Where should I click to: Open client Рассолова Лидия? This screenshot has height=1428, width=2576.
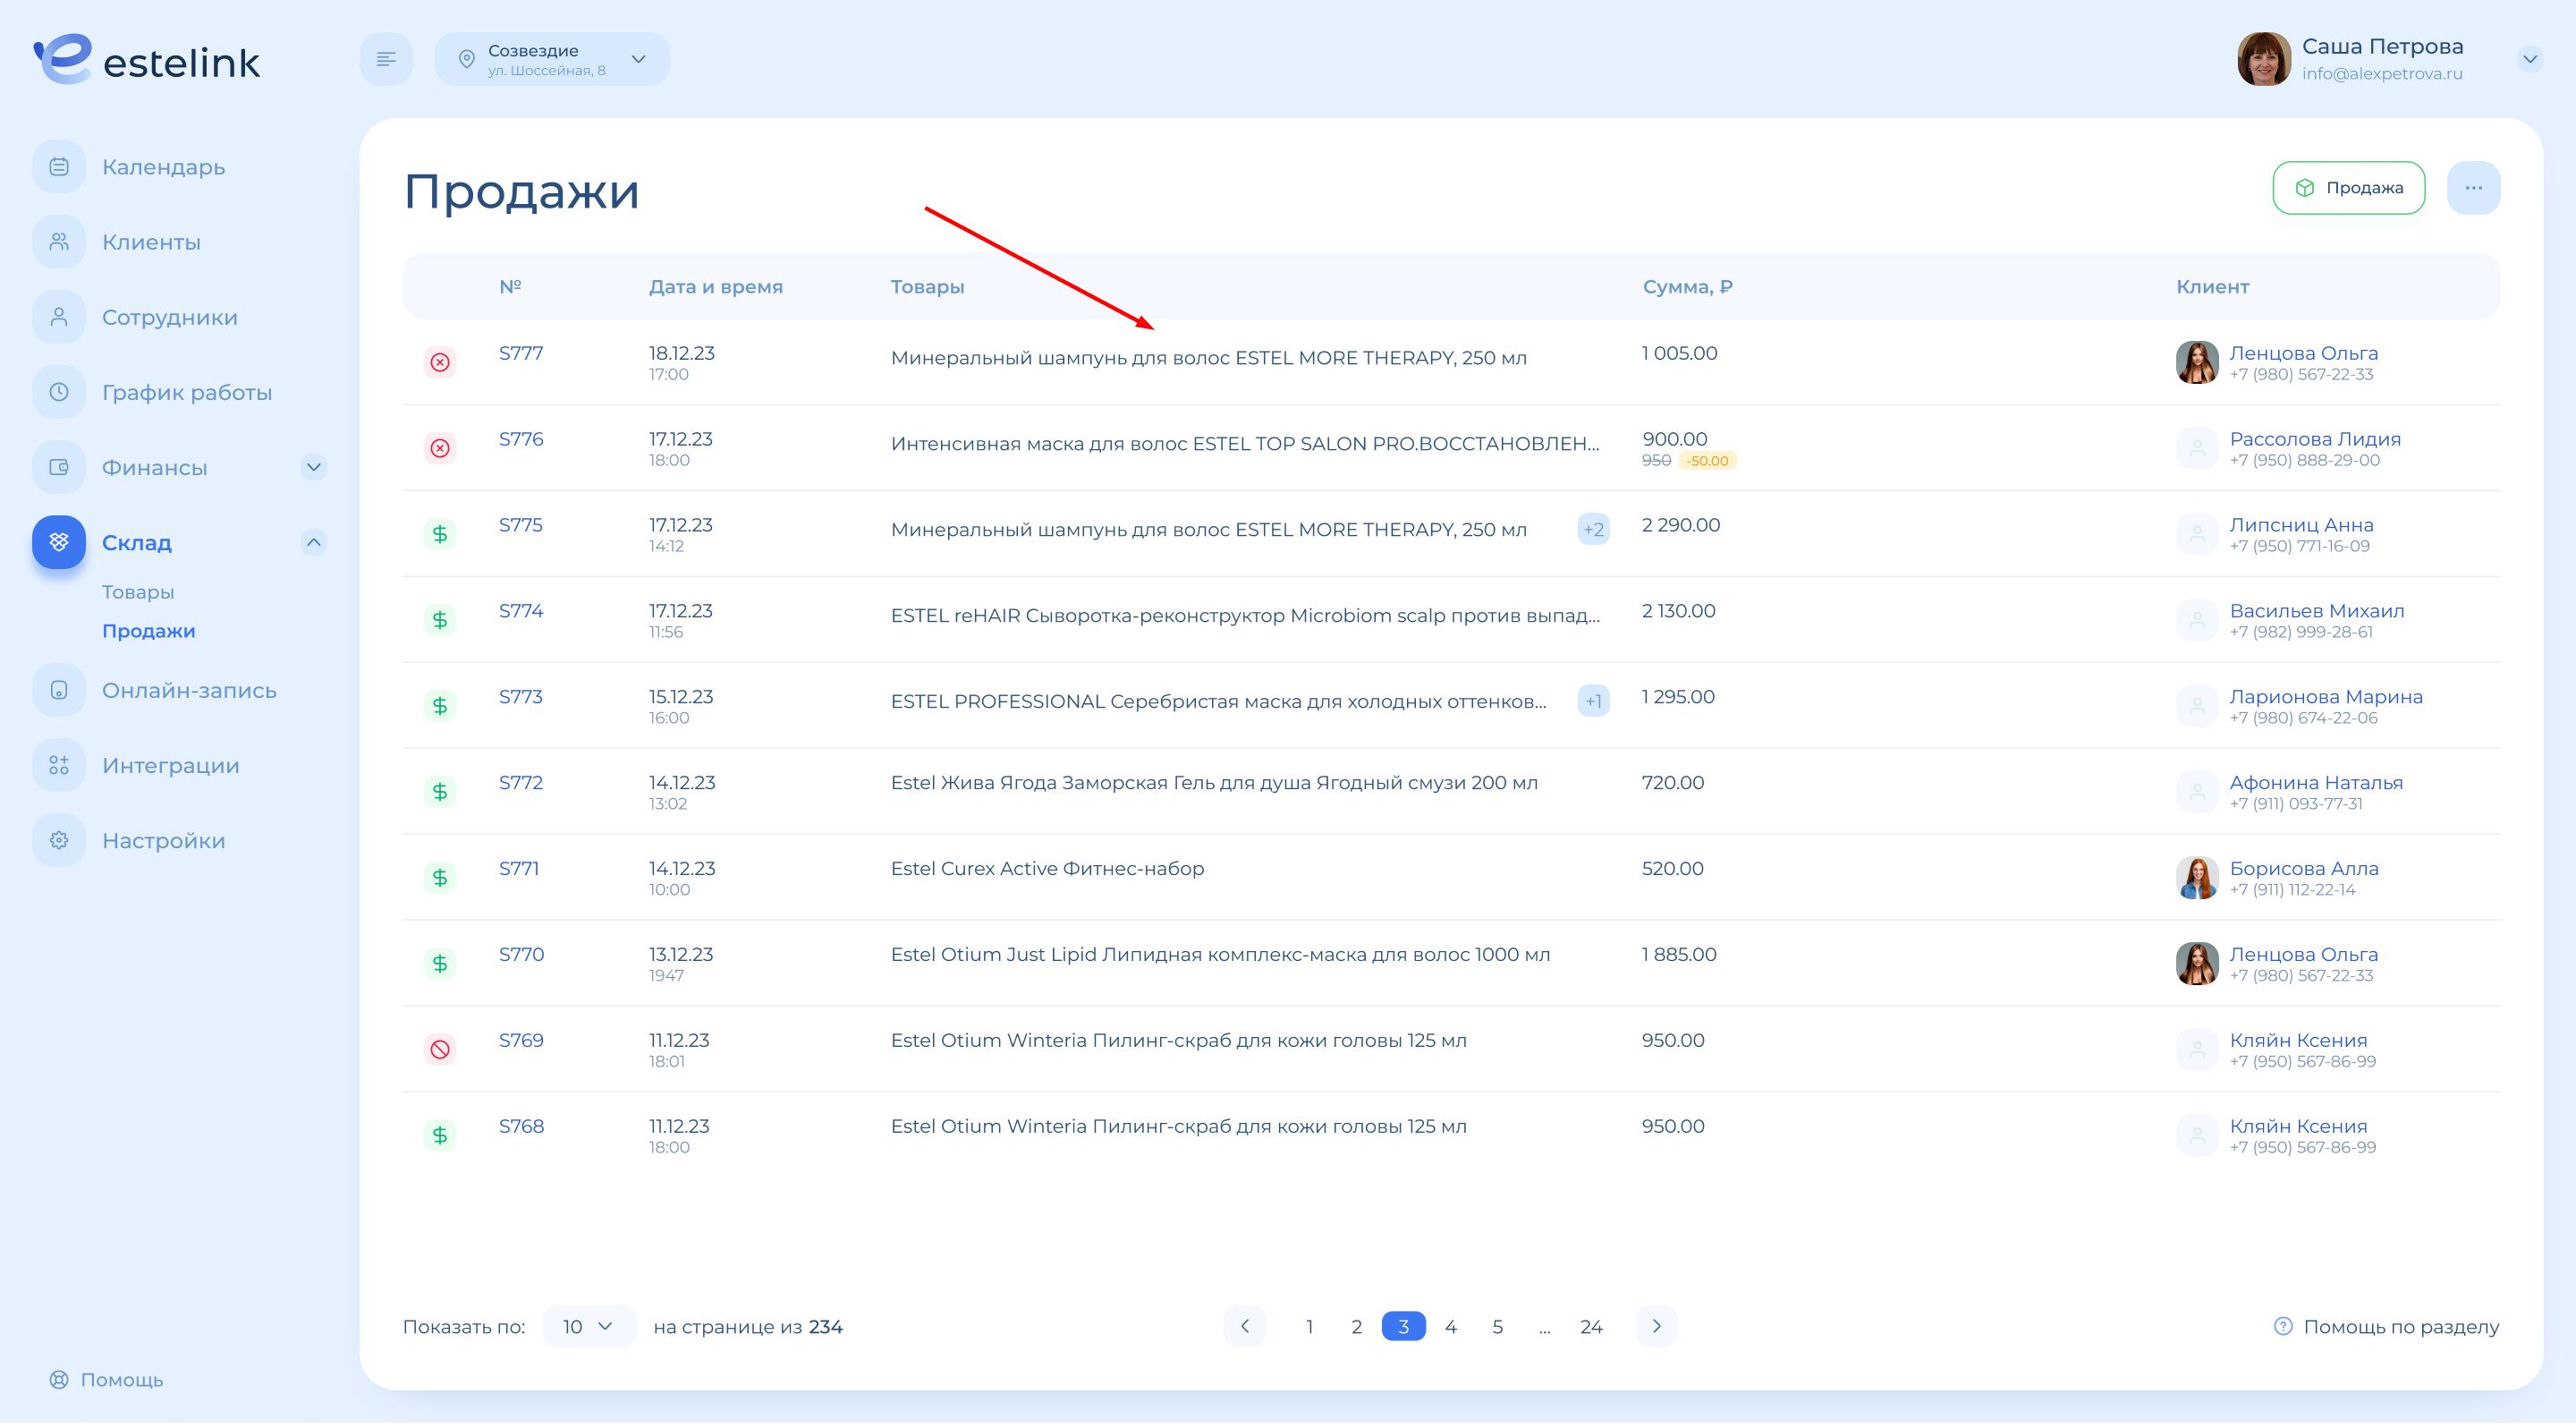(2315, 440)
